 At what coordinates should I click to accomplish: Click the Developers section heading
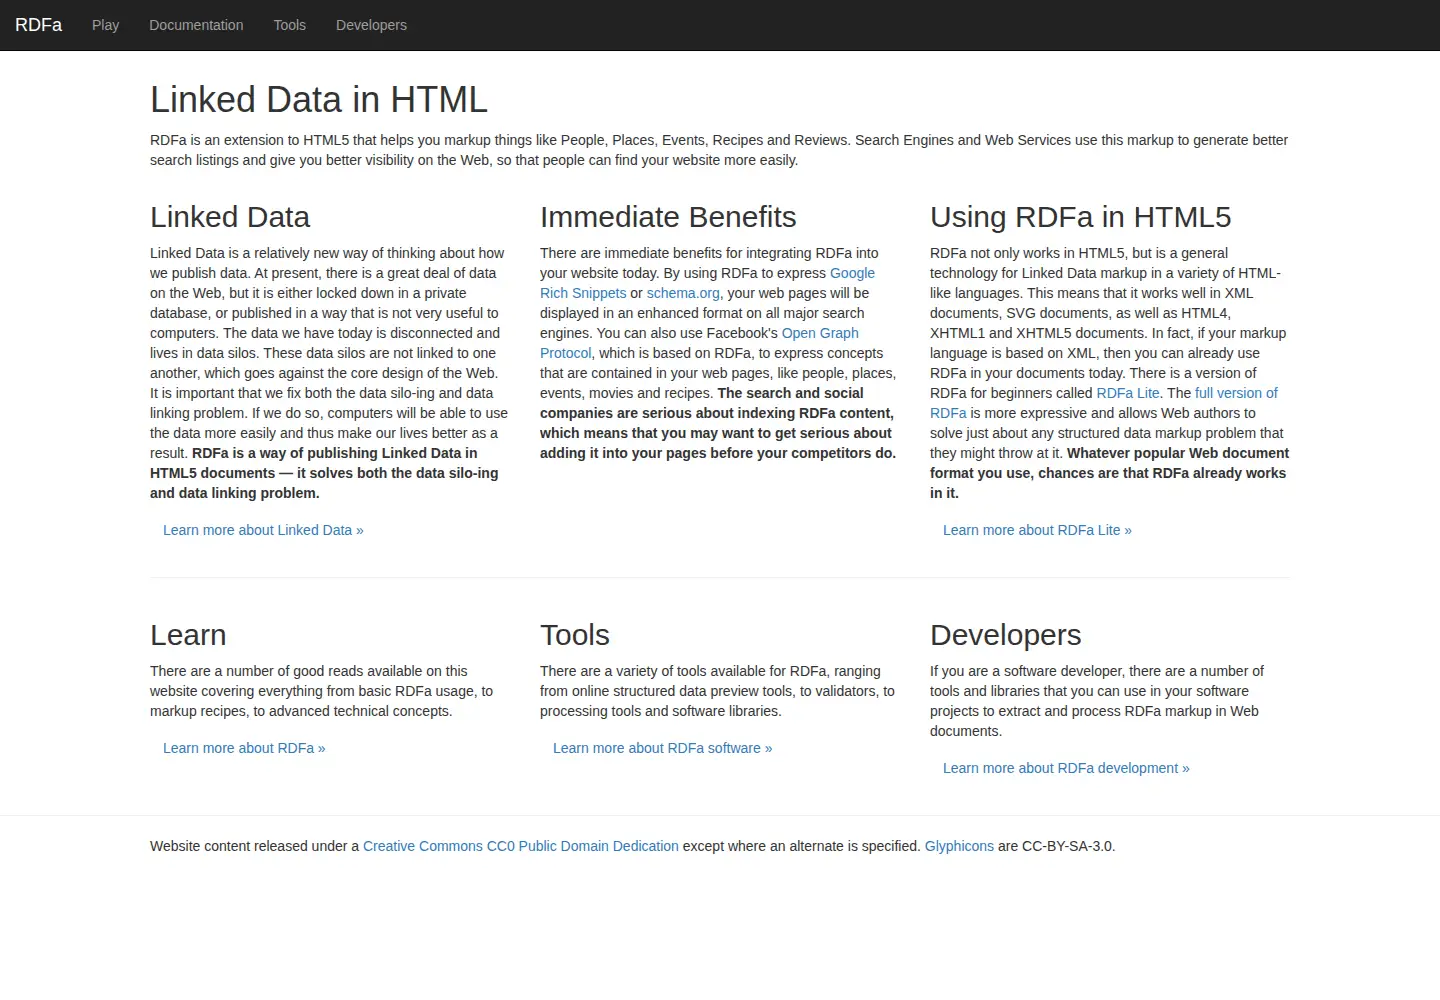(1006, 635)
